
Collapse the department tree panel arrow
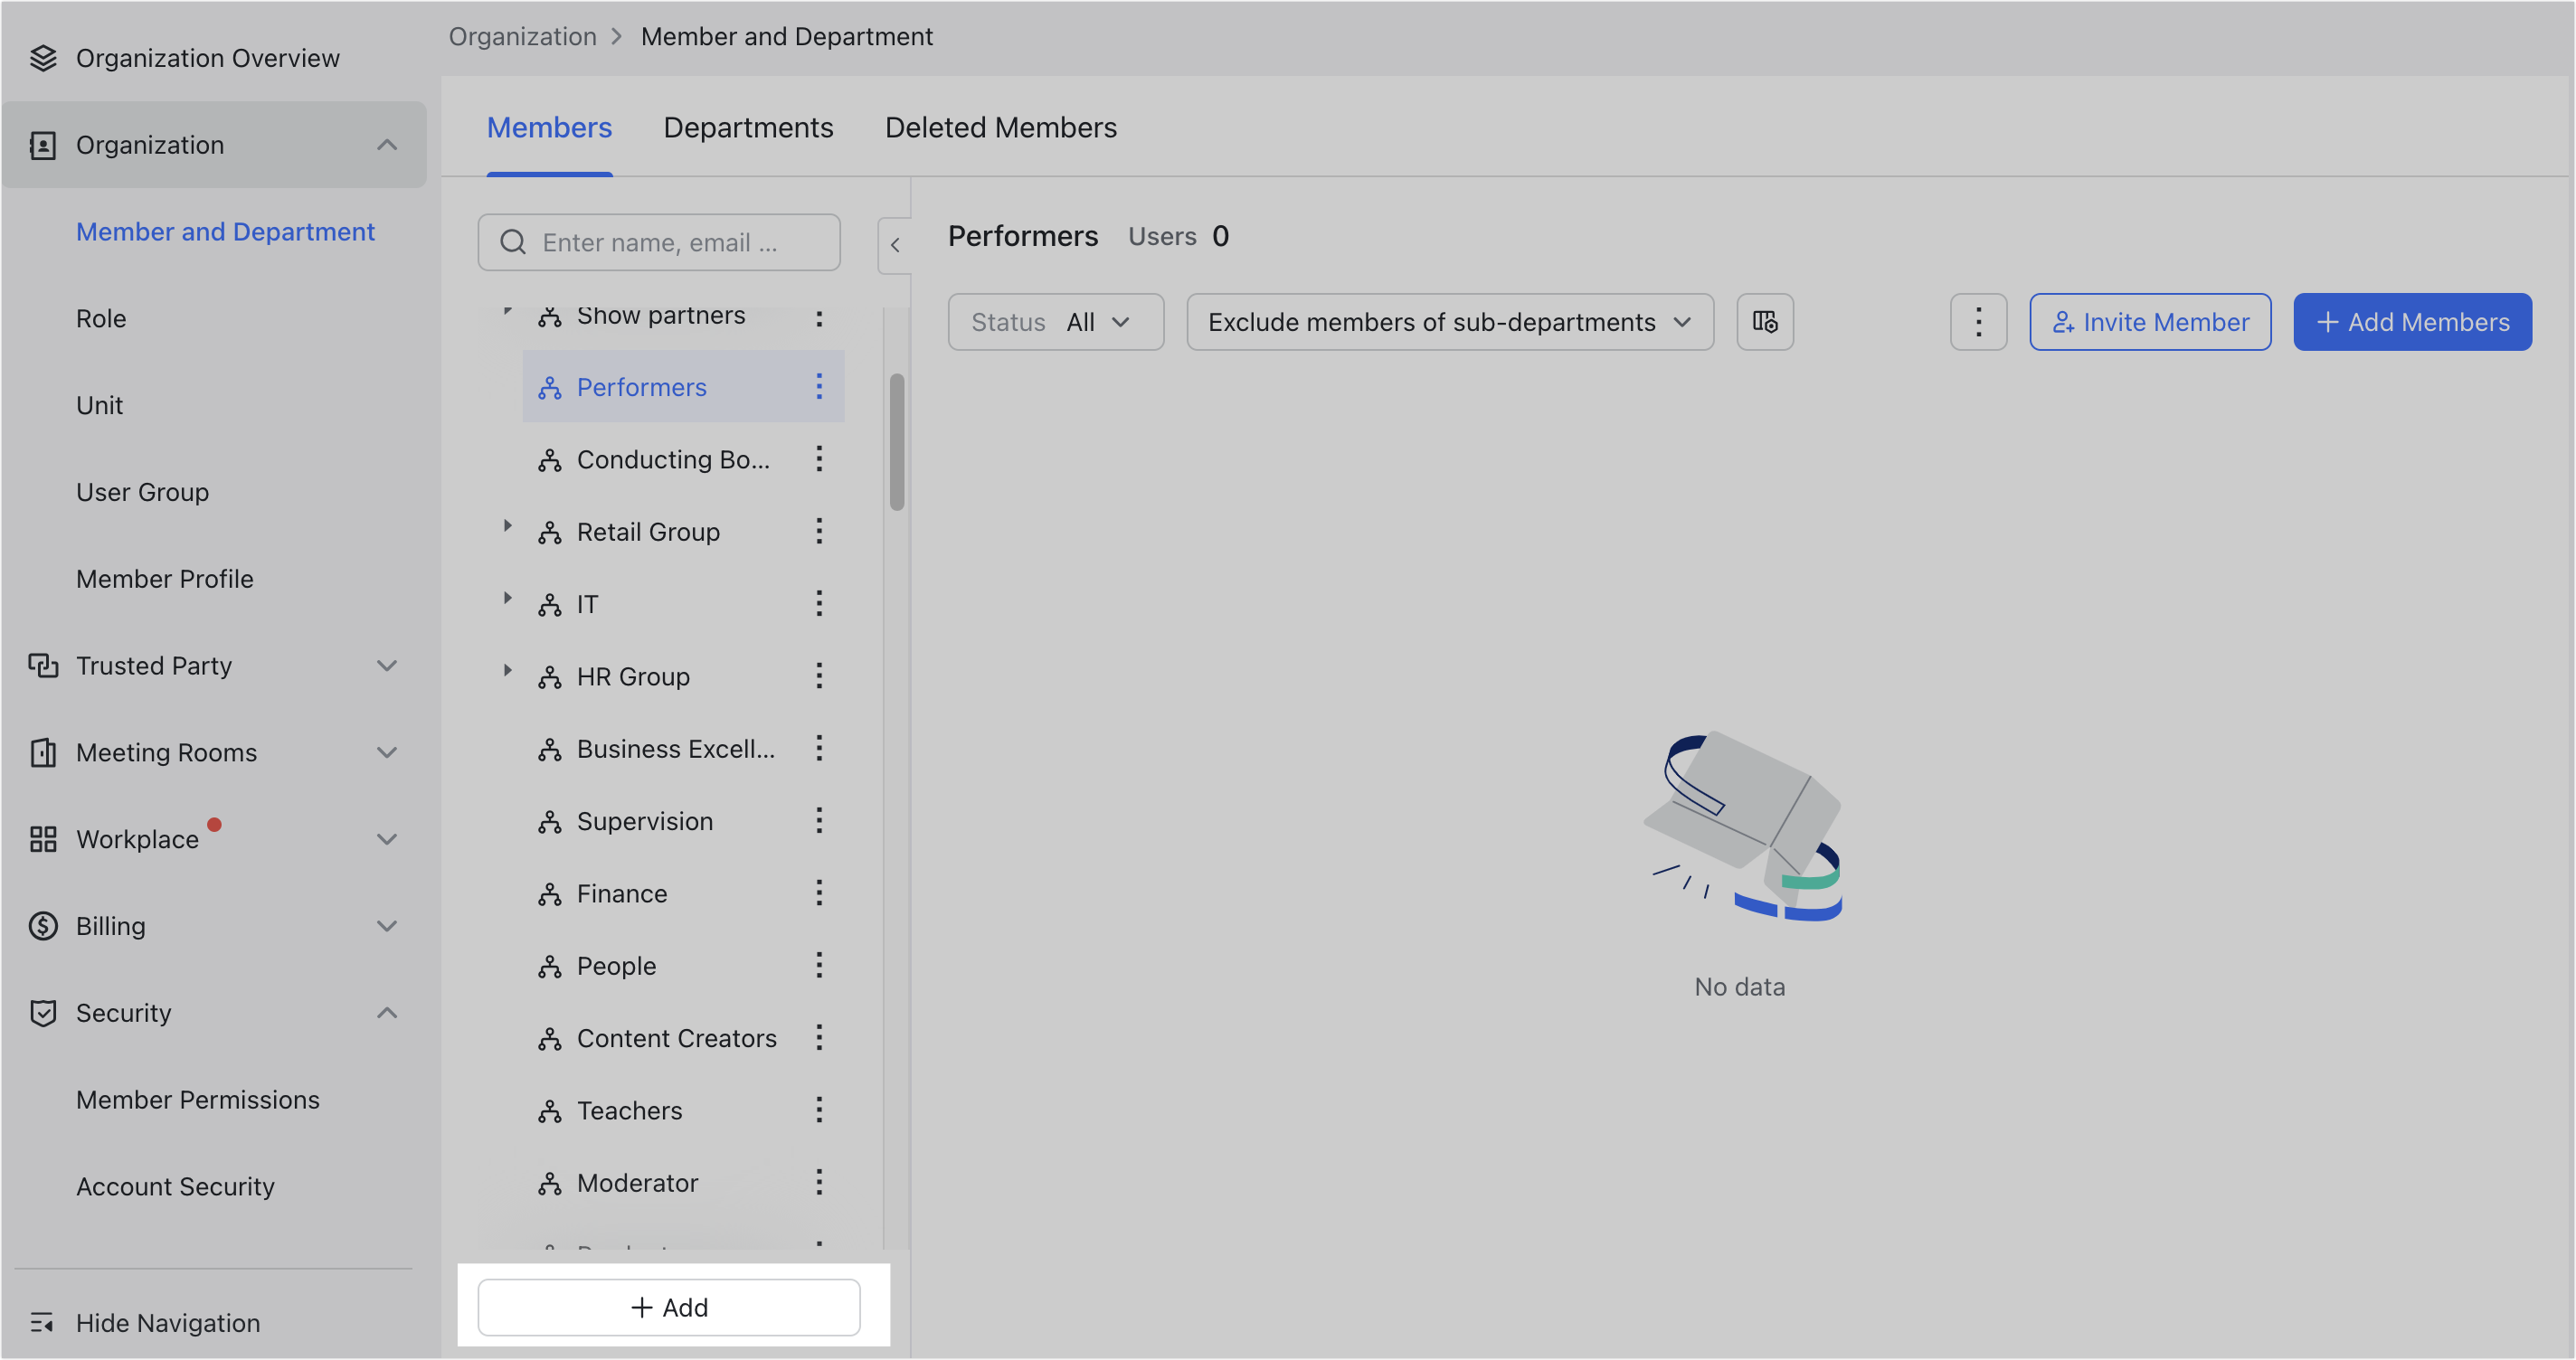895,245
